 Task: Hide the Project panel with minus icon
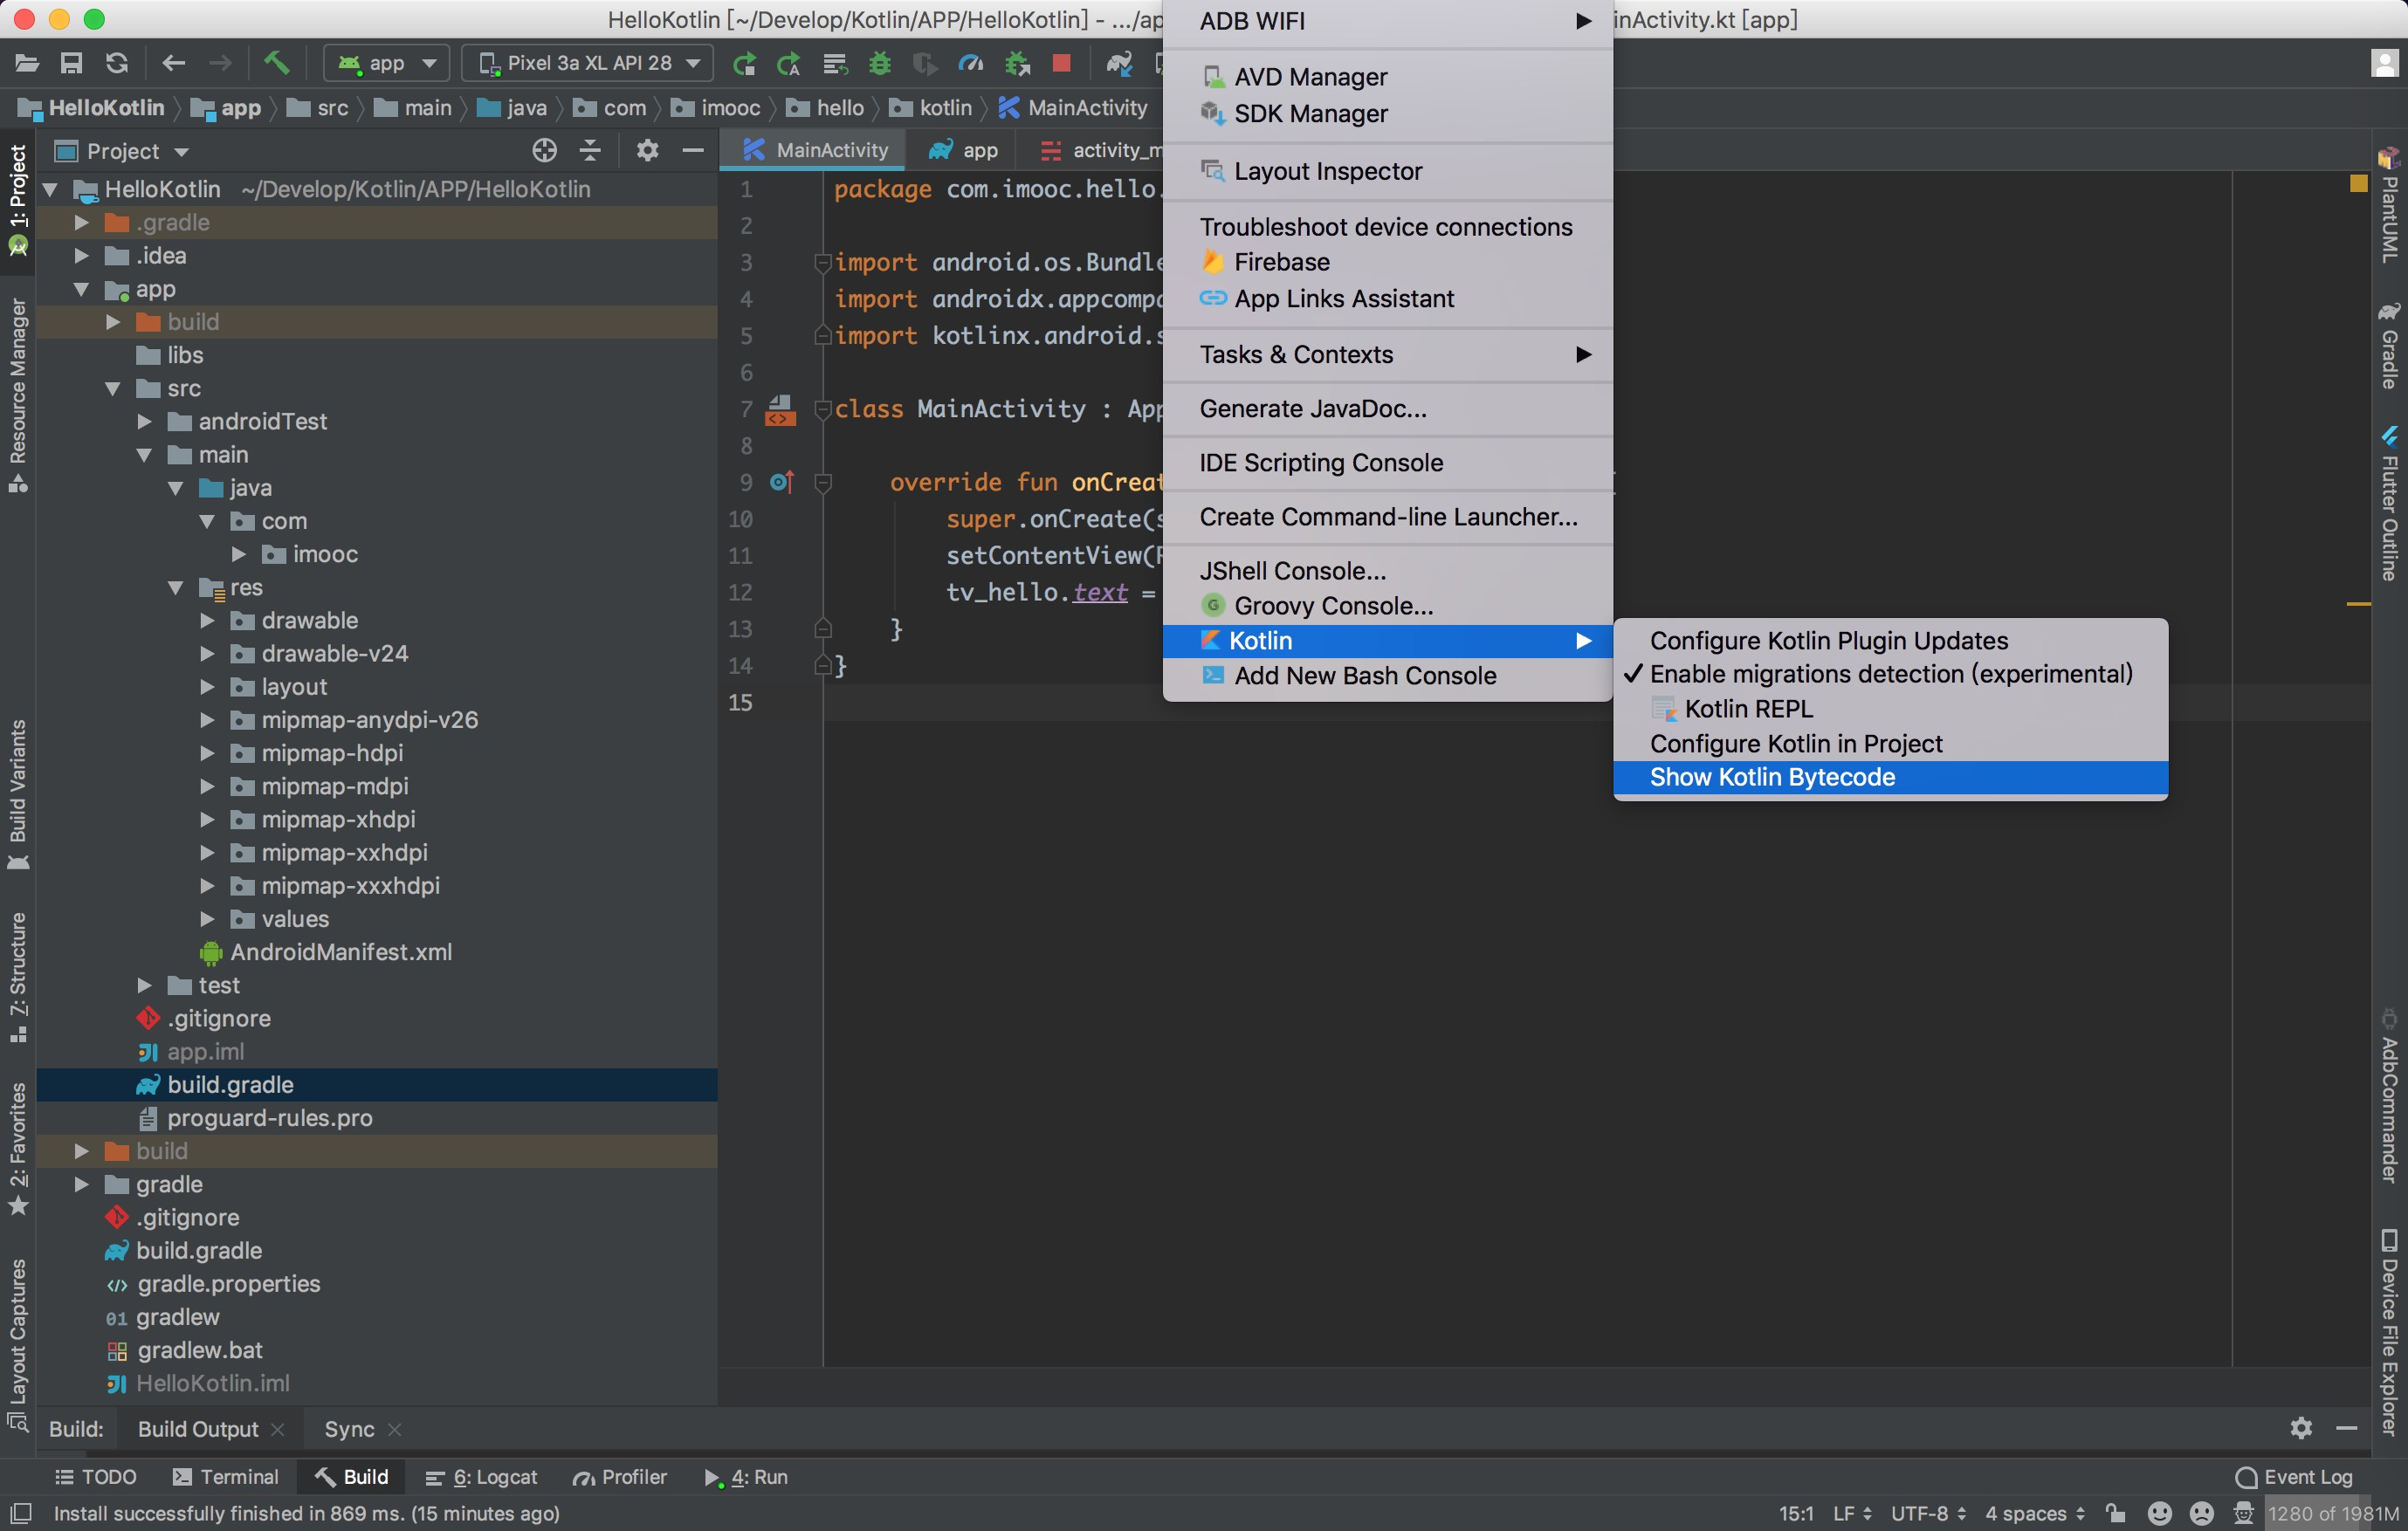coord(693,151)
